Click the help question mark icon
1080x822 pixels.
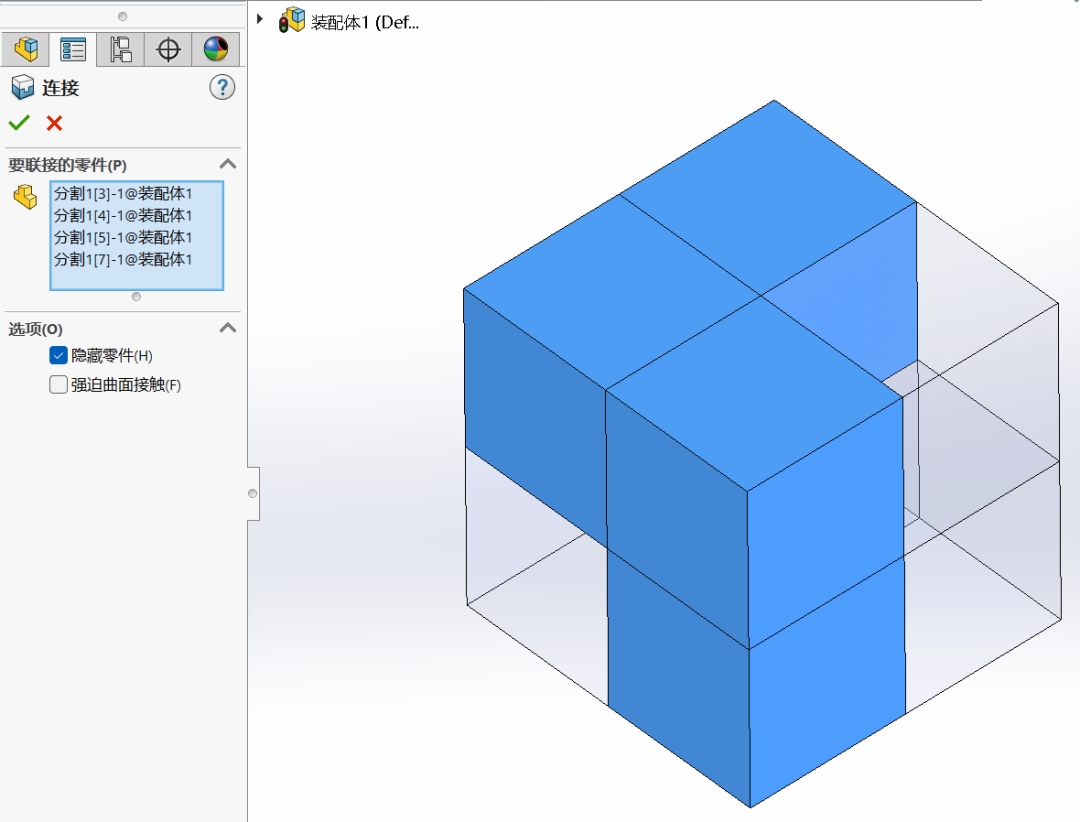click(x=222, y=87)
